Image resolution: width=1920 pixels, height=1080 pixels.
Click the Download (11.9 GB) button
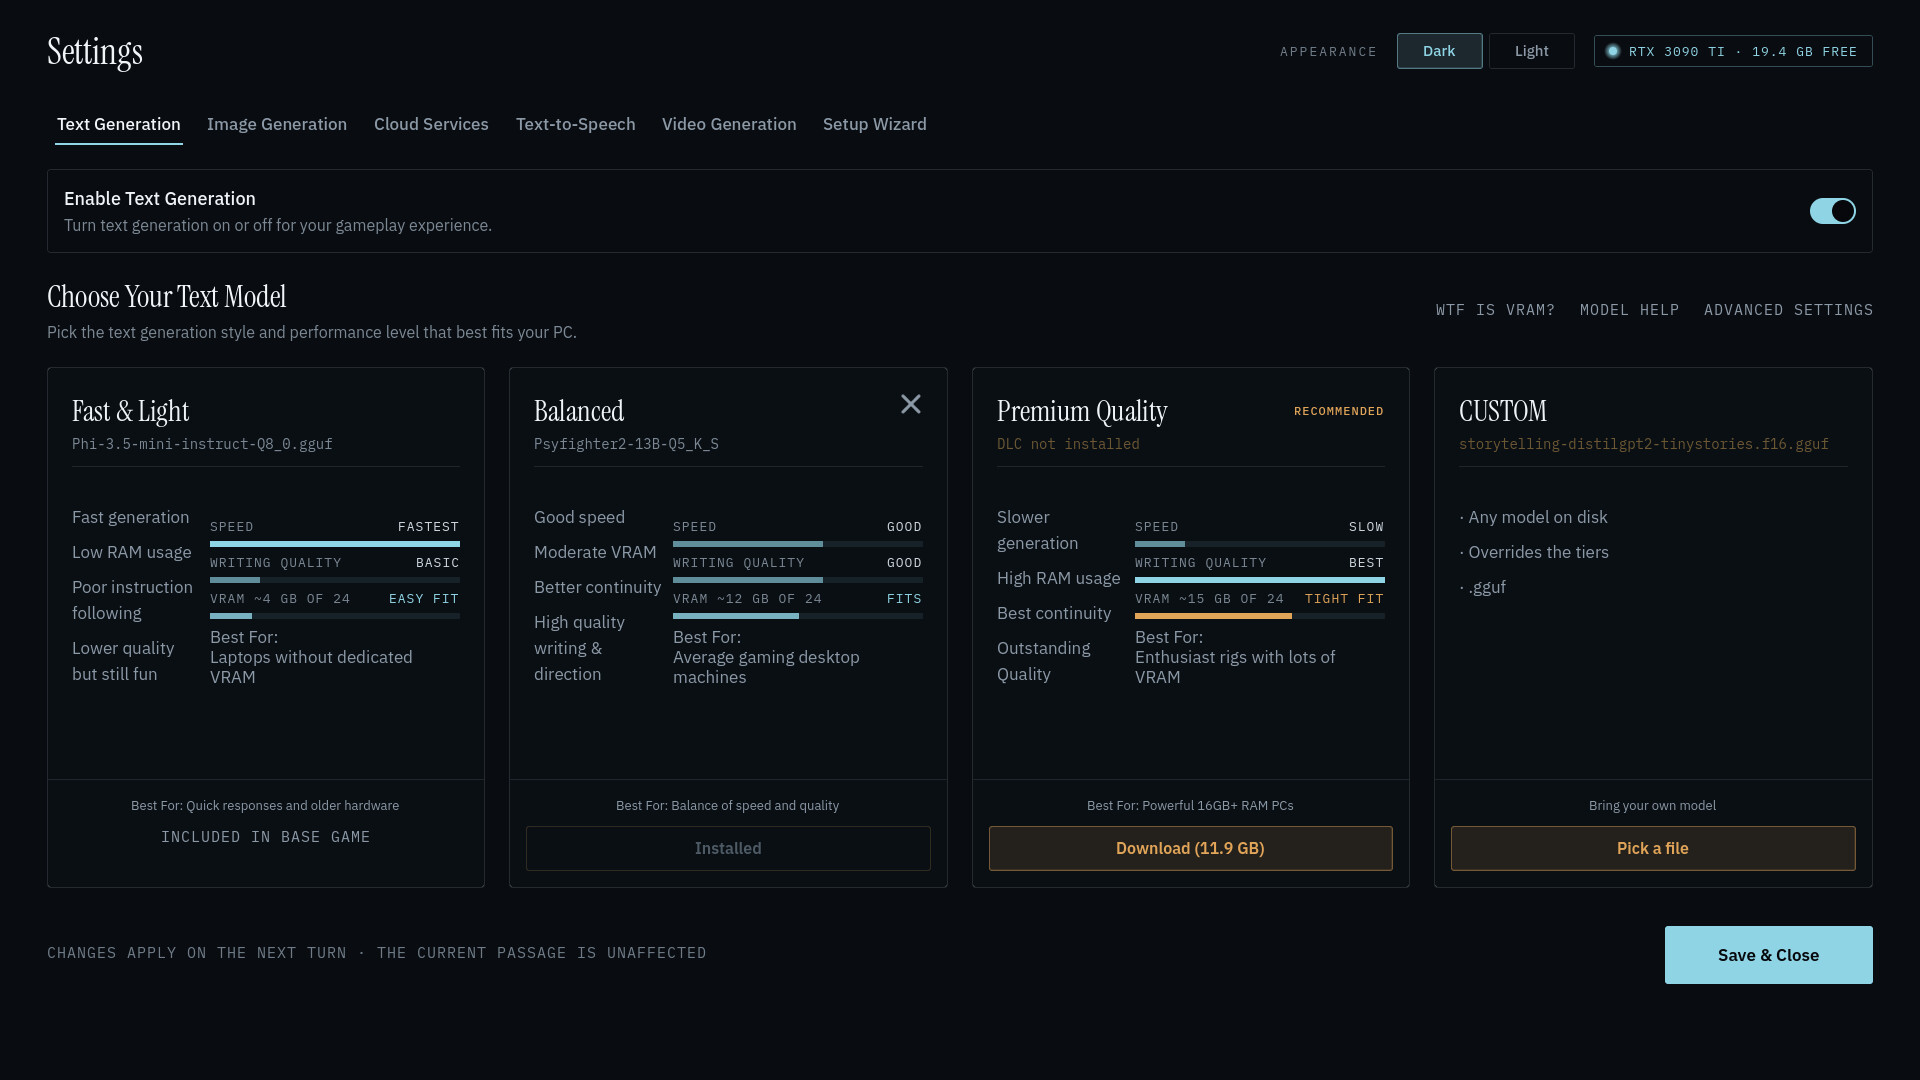[1190, 848]
